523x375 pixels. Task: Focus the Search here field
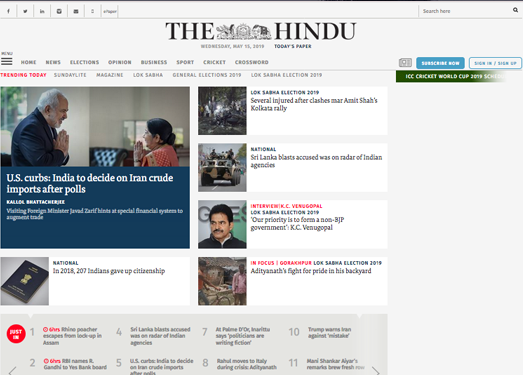(465, 11)
